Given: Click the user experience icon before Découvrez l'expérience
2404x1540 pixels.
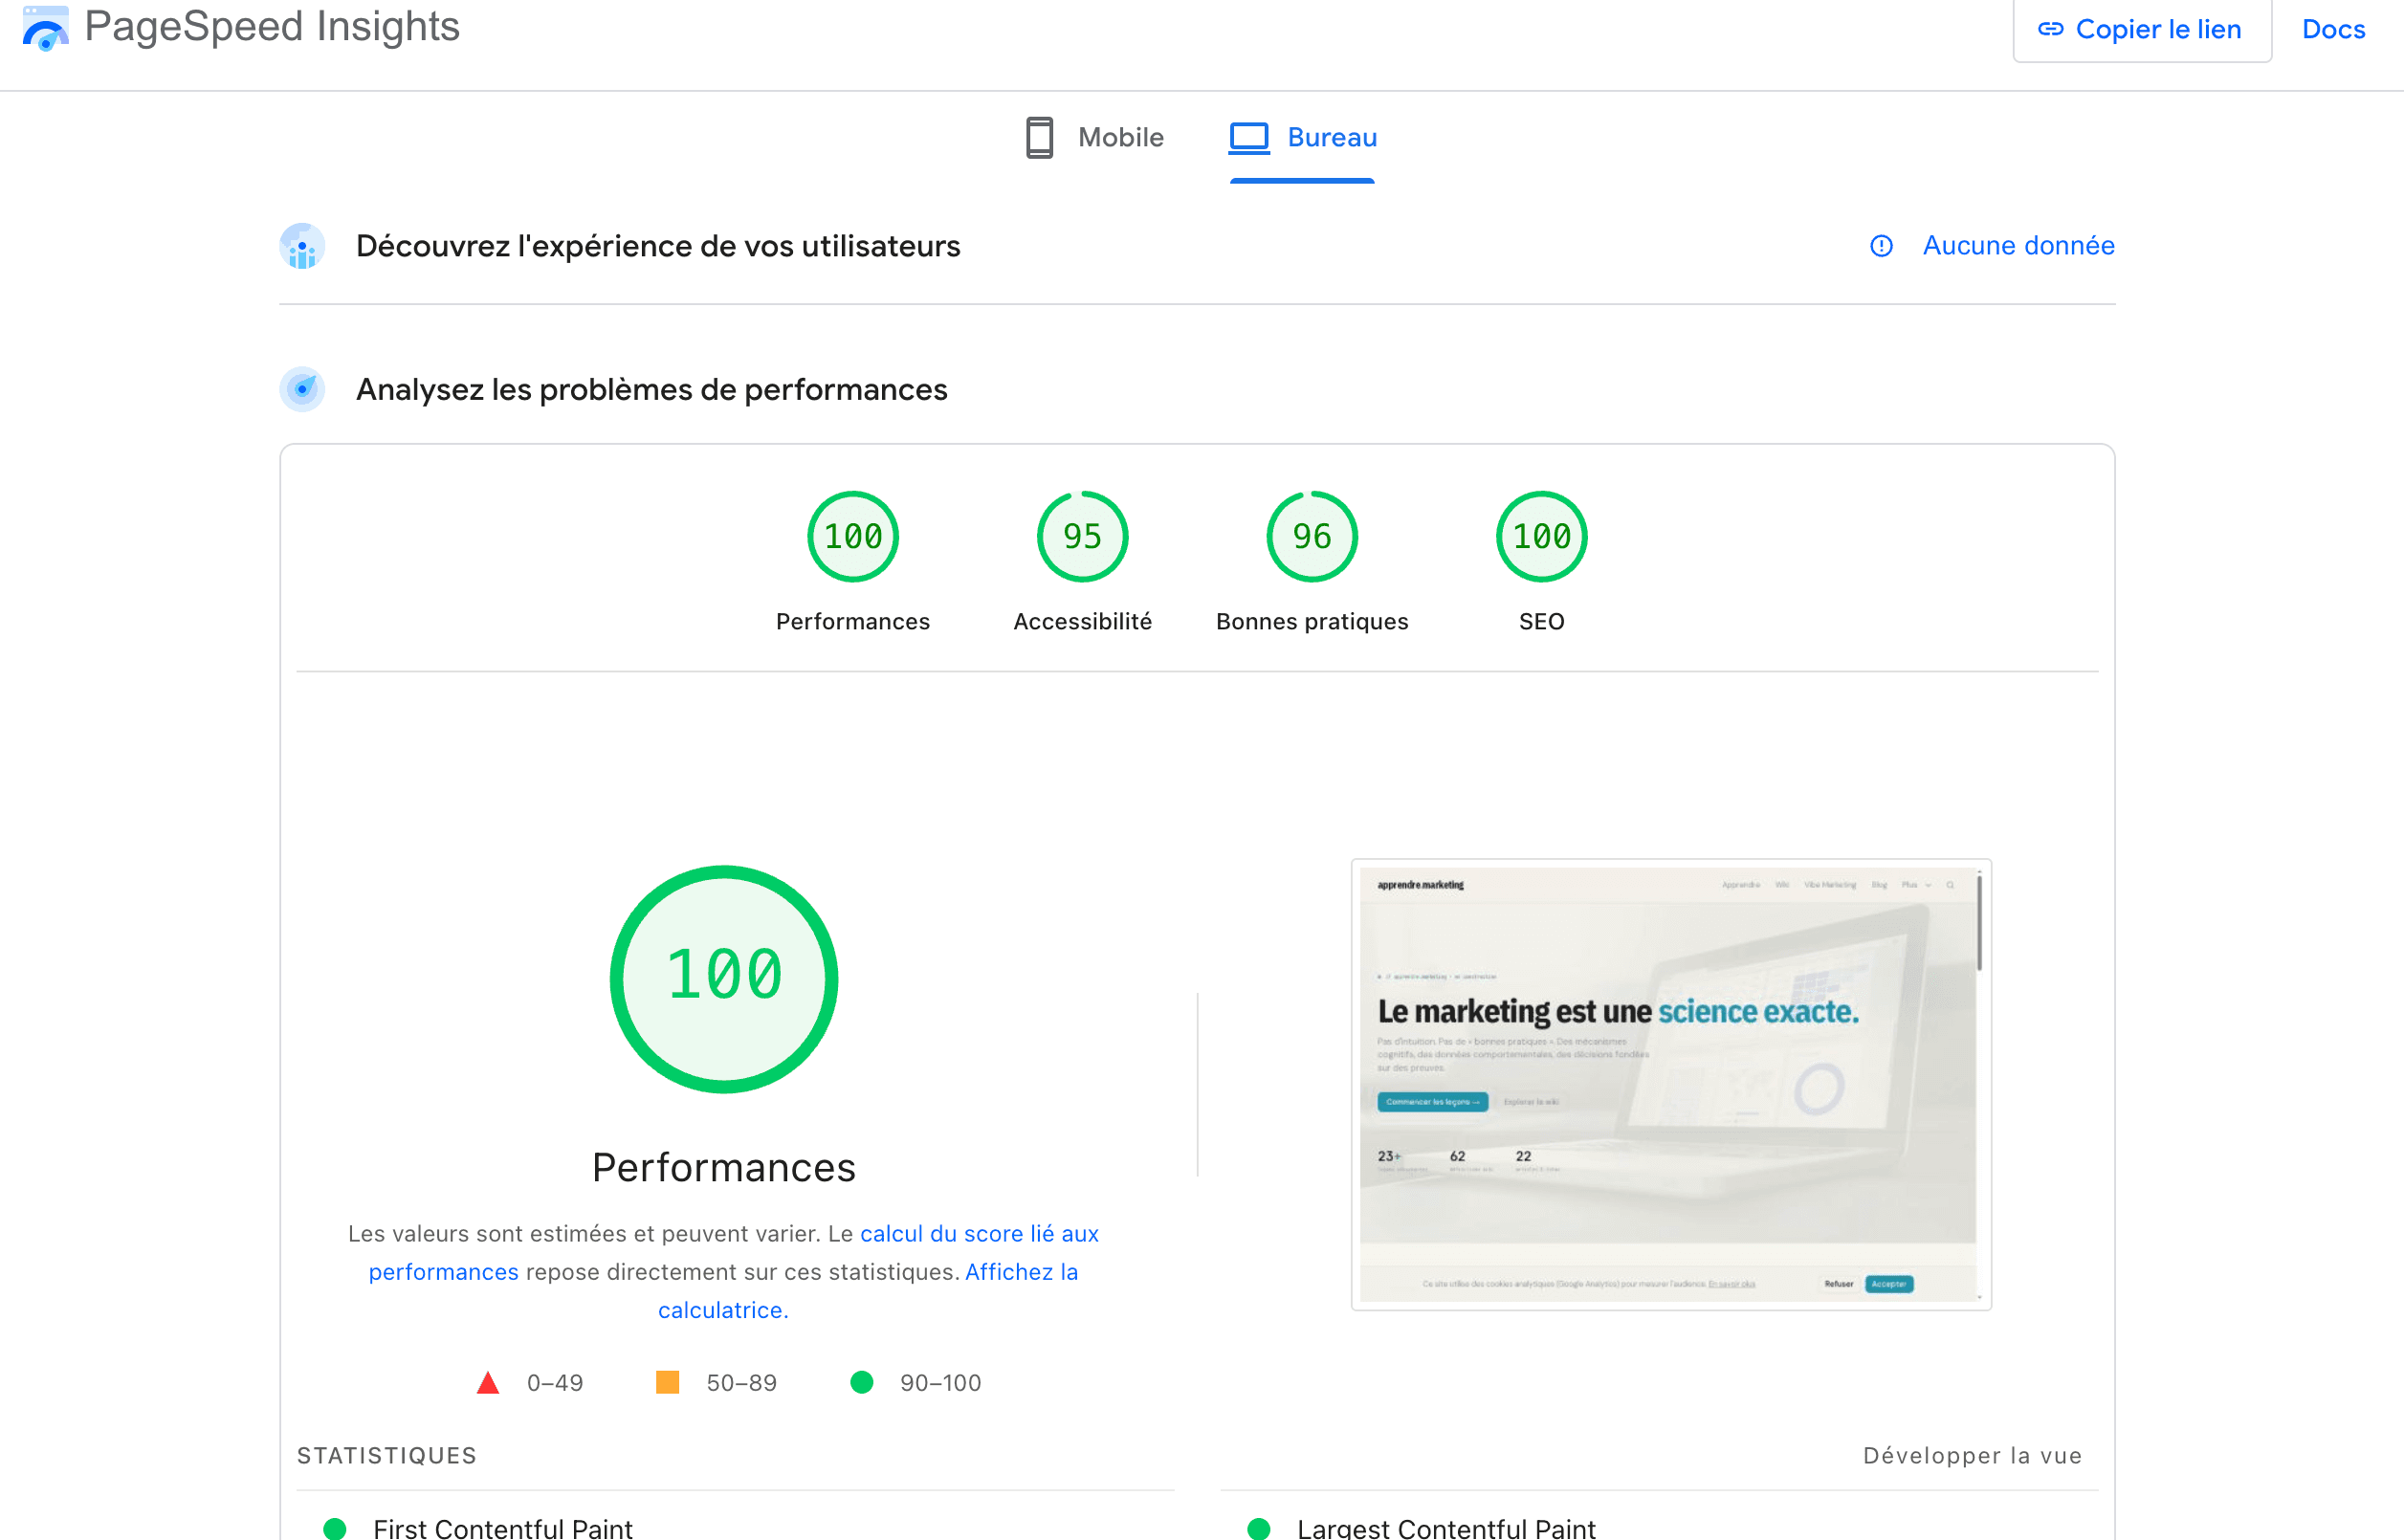Looking at the screenshot, I should [x=303, y=246].
